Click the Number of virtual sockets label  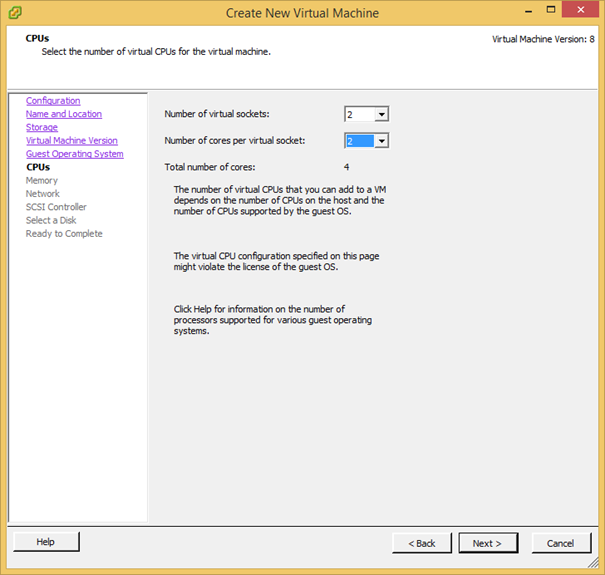click(217, 114)
